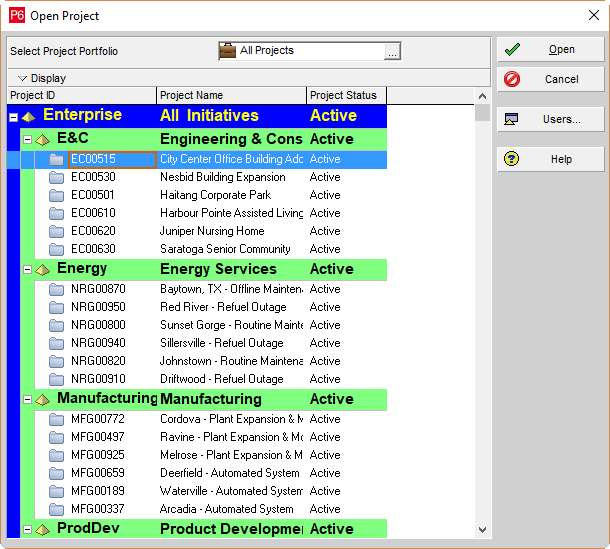610x549 pixels.
Task: Click the yellow question mark Help icon
Action: tap(511, 159)
